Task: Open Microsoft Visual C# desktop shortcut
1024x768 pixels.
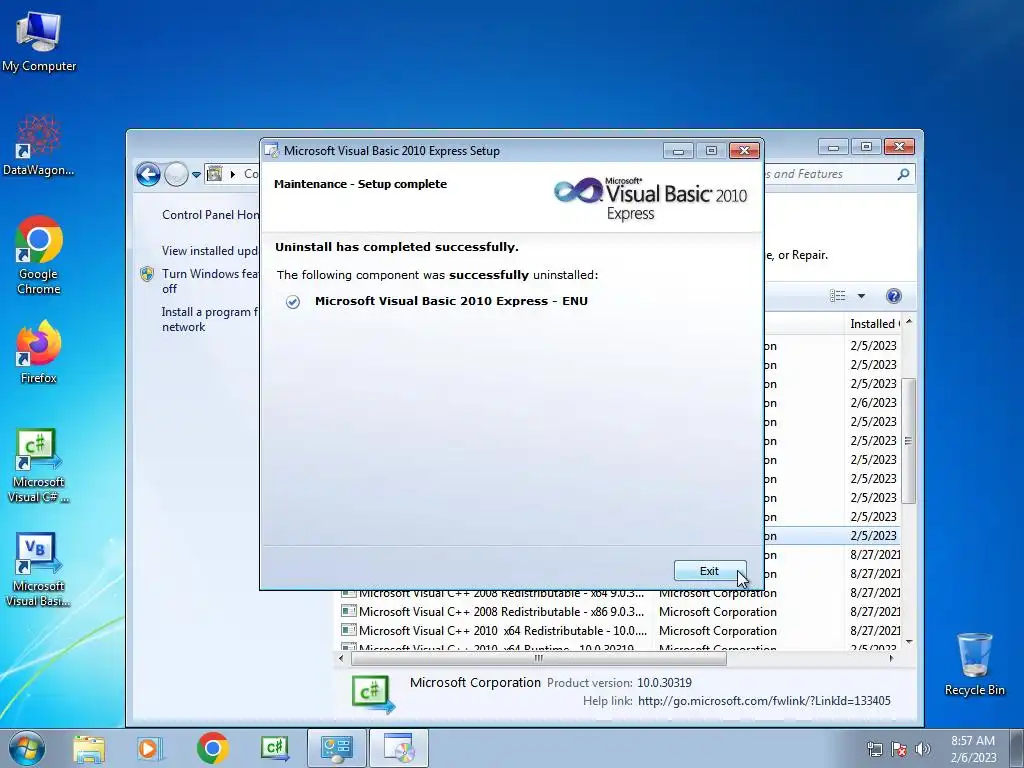Action: (39, 466)
